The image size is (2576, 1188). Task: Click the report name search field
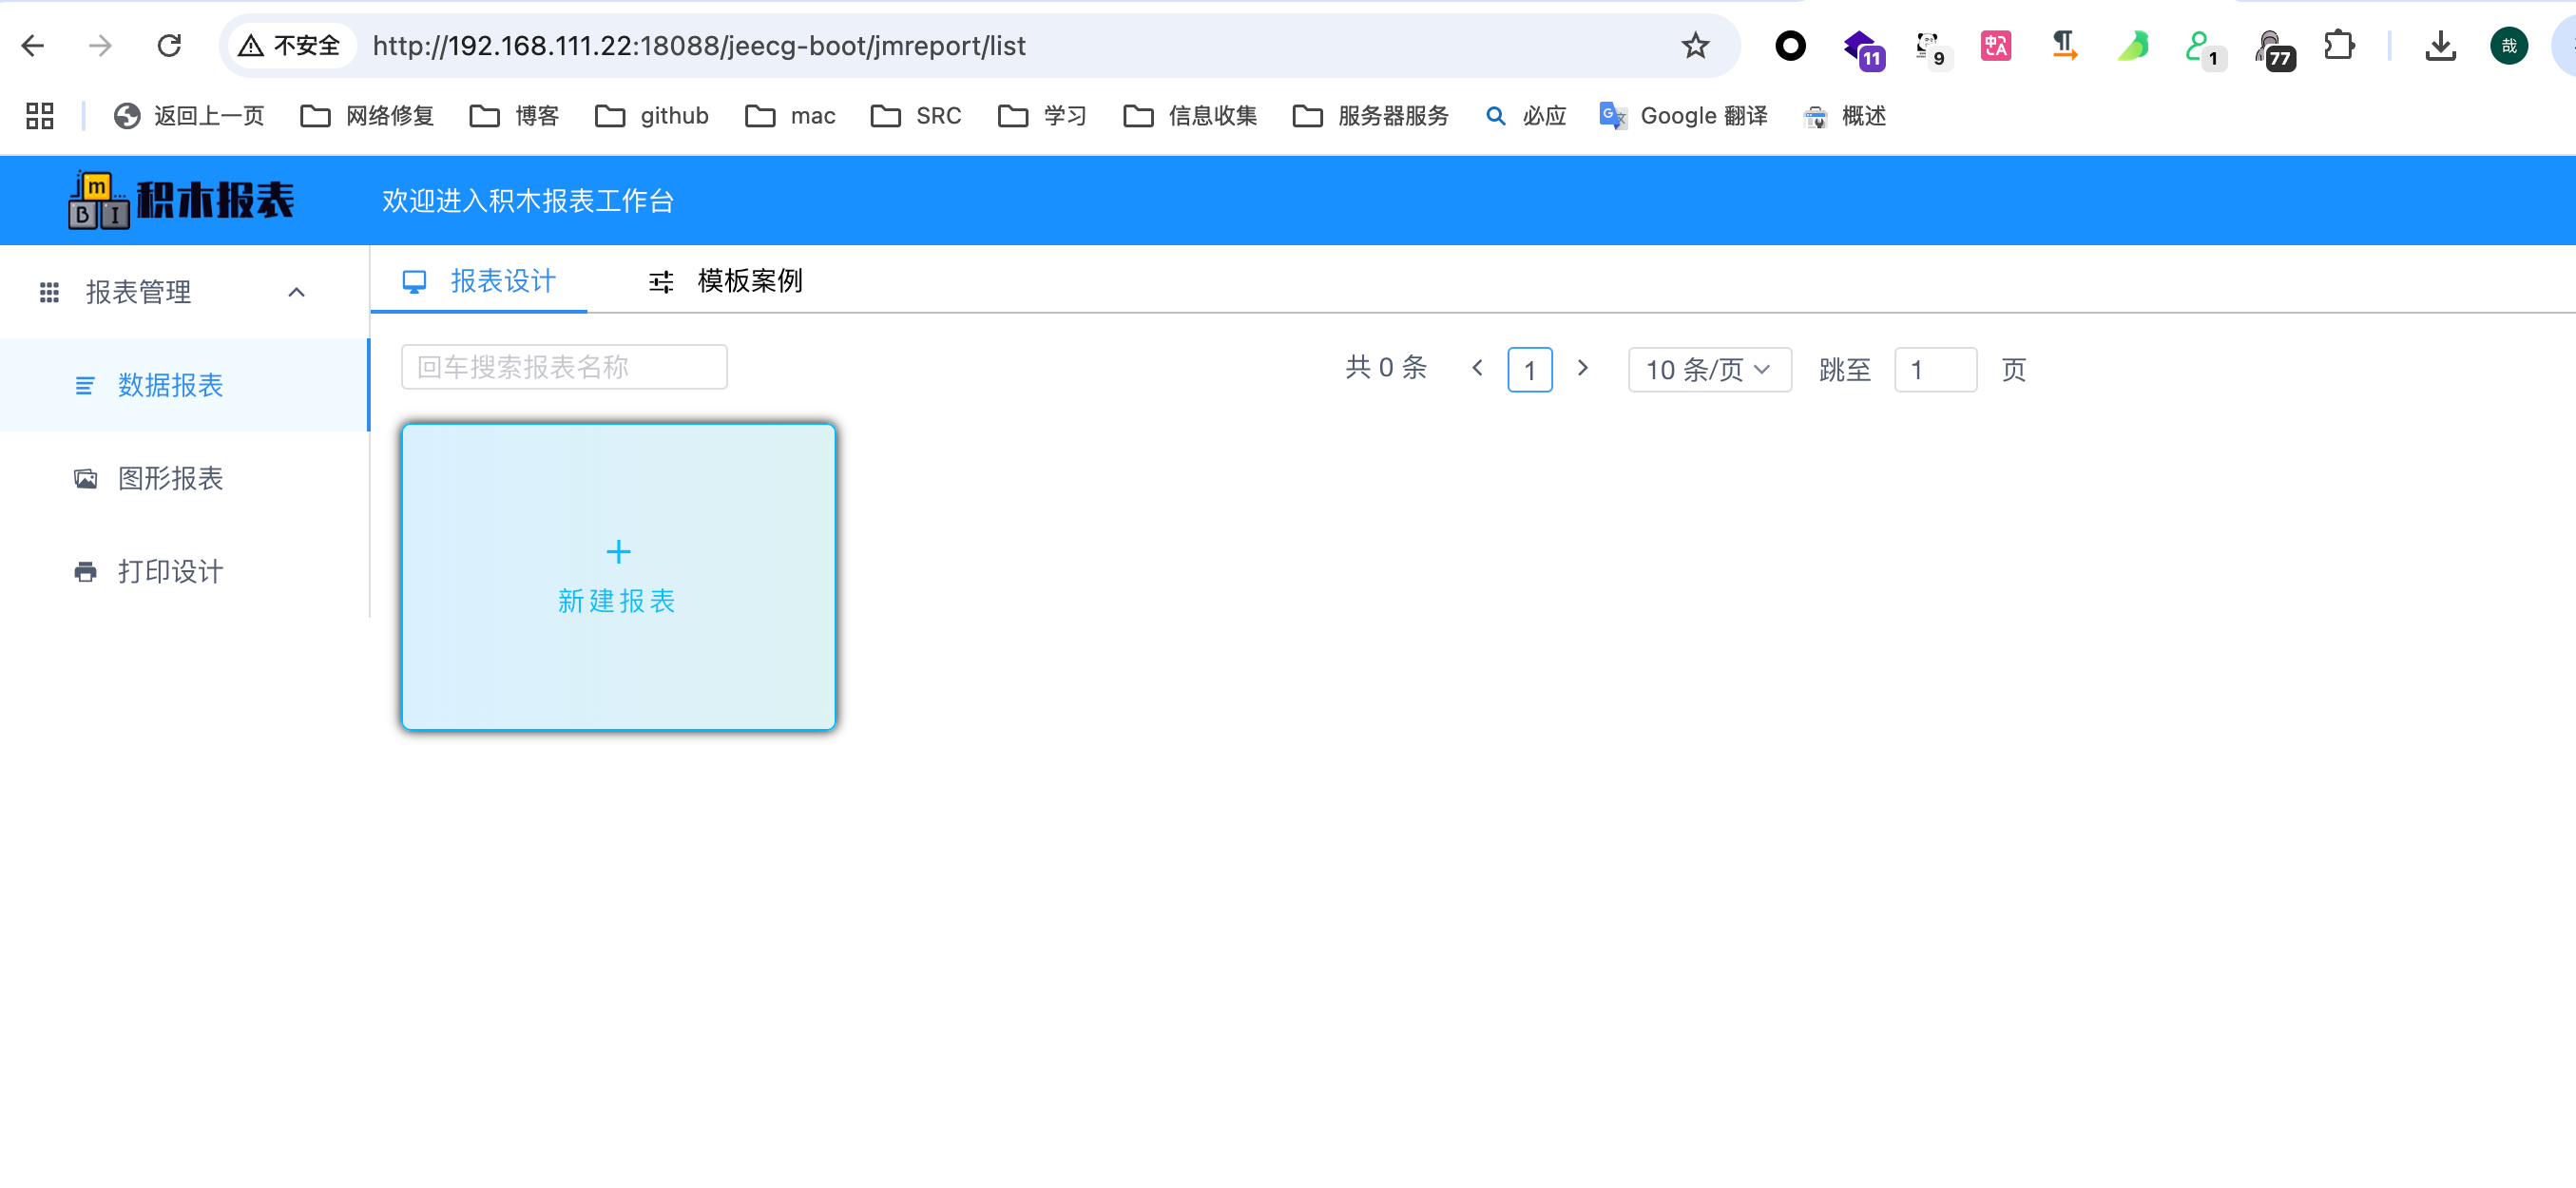[x=564, y=367]
